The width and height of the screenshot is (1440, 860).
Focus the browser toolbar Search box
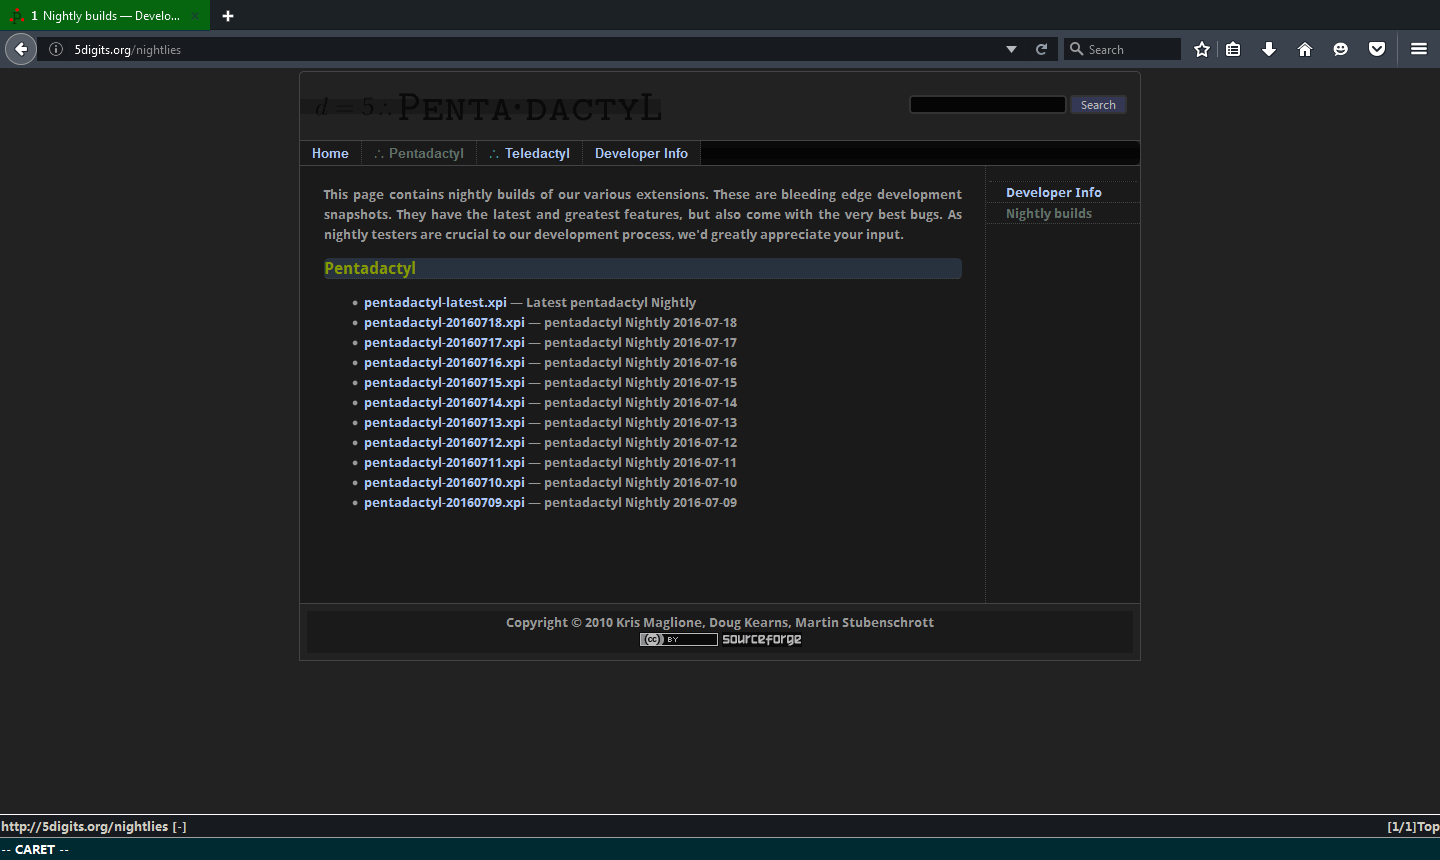(1122, 49)
